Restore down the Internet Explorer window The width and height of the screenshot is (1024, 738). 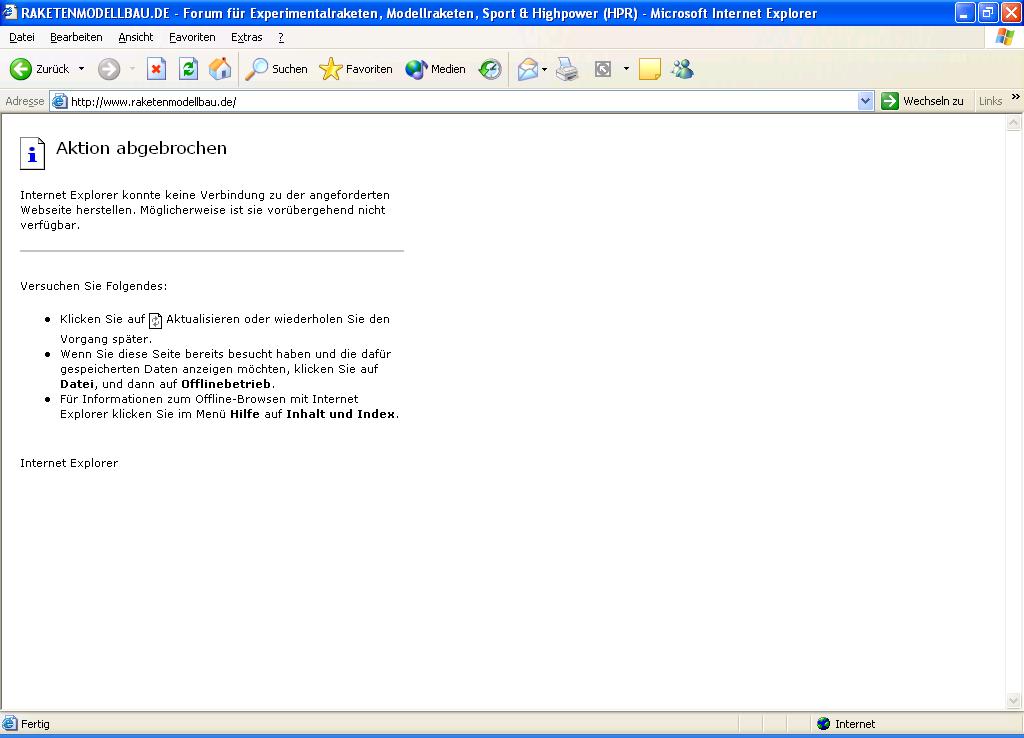[987, 12]
